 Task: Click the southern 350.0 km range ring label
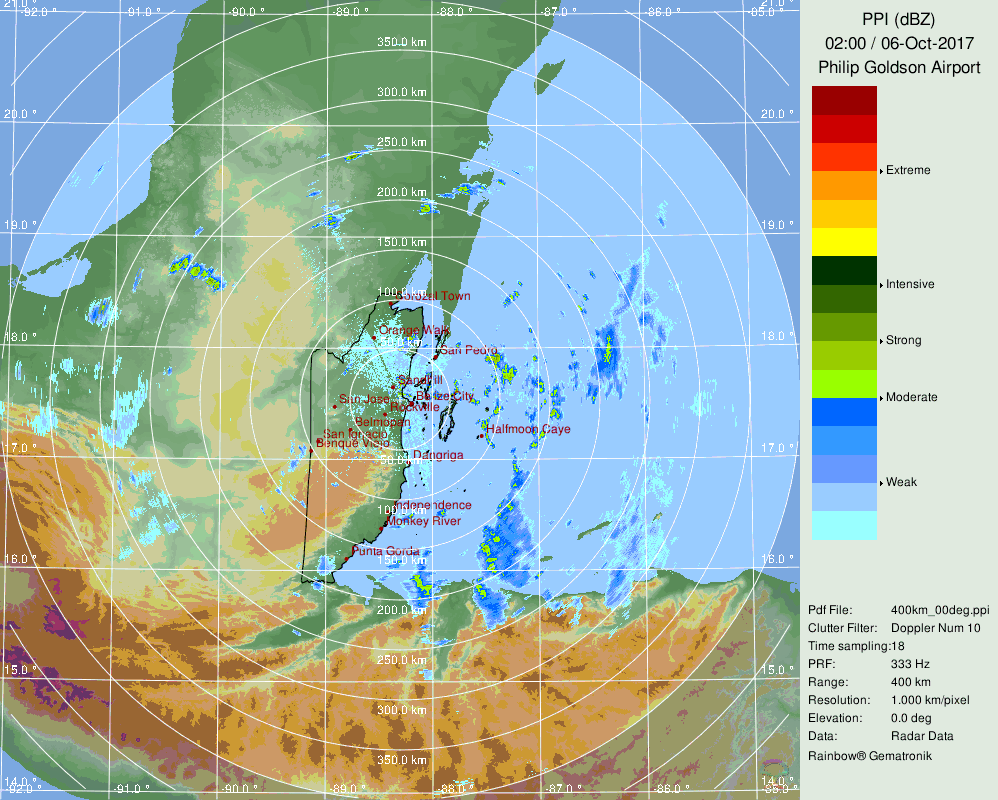pos(402,760)
